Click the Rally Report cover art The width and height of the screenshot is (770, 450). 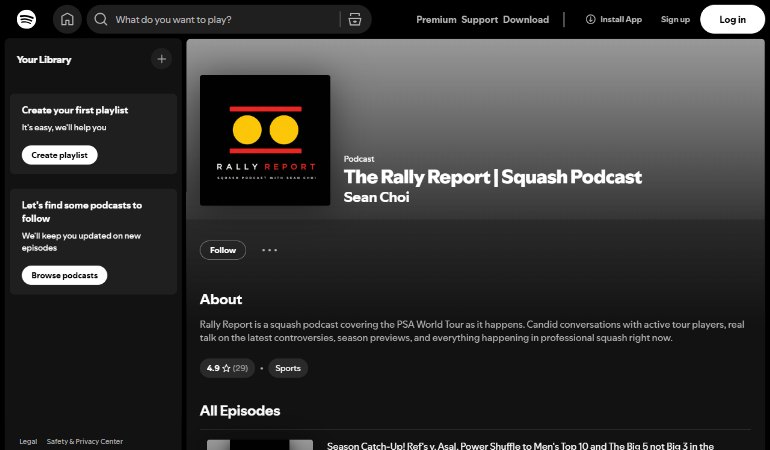click(x=265, y=140)
